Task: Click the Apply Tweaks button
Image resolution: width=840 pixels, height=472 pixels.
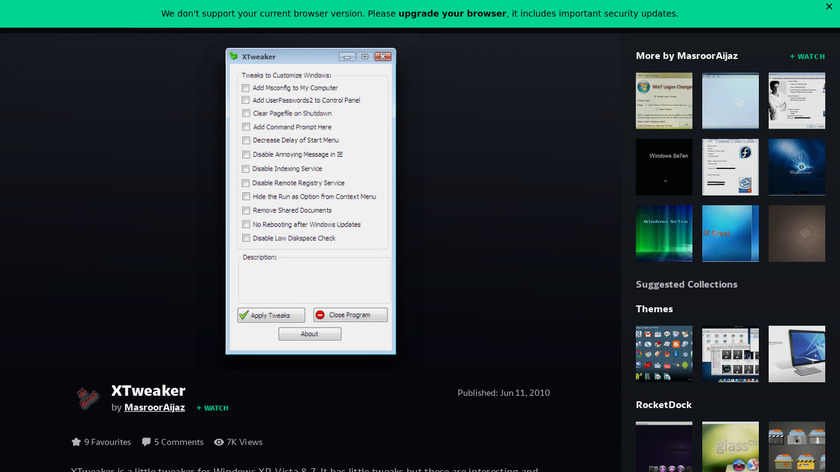Action: [271, 315]
